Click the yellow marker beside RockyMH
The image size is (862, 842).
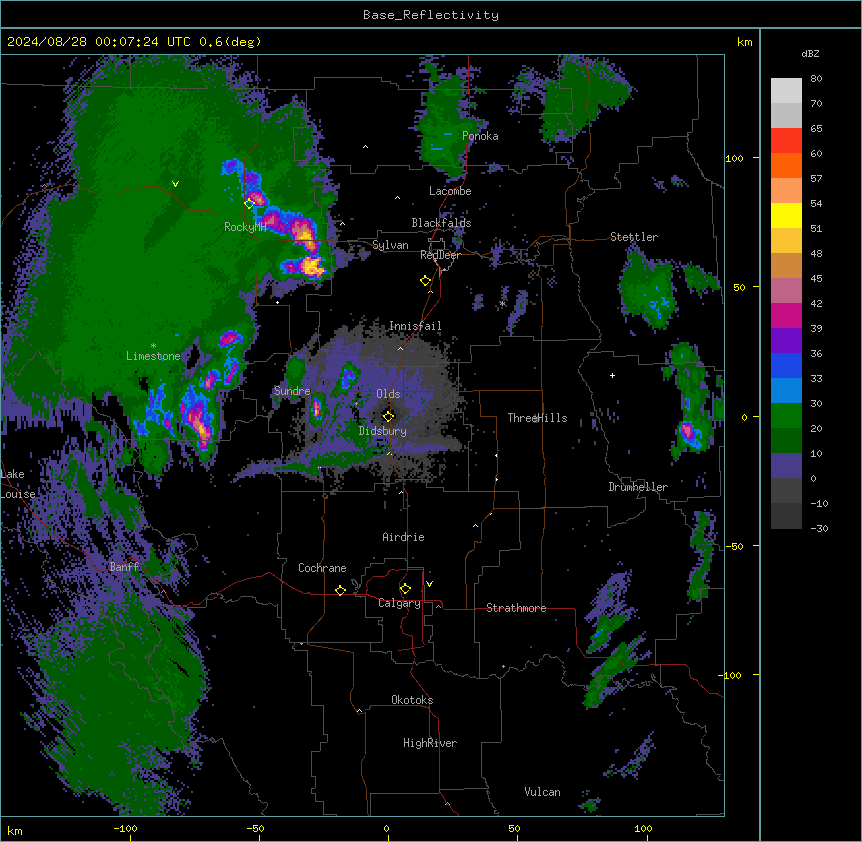[249, 204]
